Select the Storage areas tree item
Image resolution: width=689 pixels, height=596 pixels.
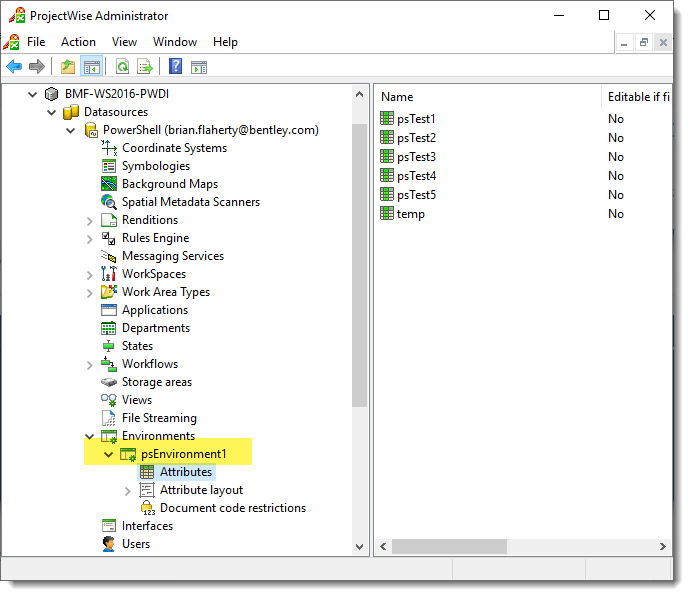click(x=156, y=382)
